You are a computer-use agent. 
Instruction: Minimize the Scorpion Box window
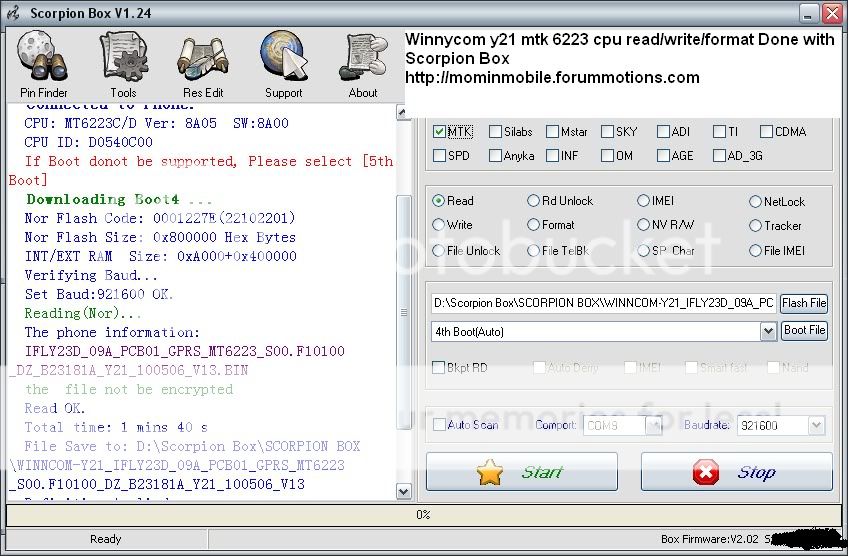click(809, 14)
